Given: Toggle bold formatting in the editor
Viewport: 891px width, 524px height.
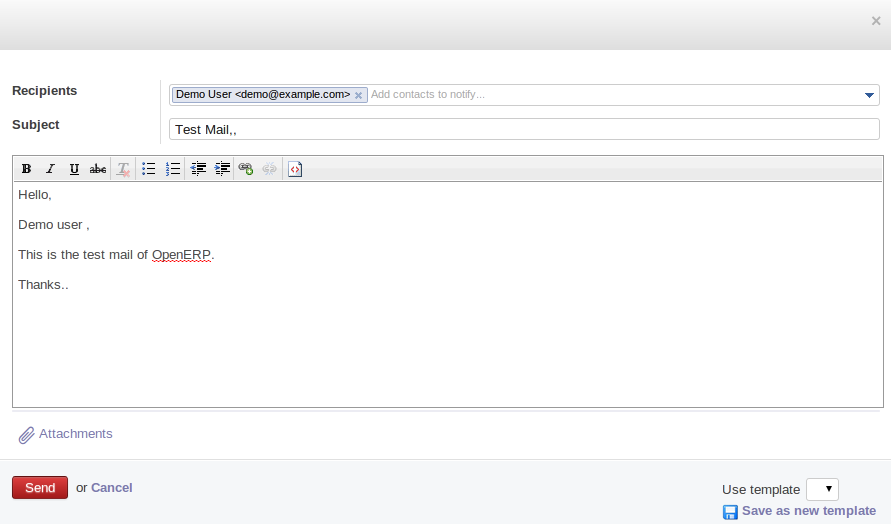Looking at the screenshot, I should [x=27, y=169].
